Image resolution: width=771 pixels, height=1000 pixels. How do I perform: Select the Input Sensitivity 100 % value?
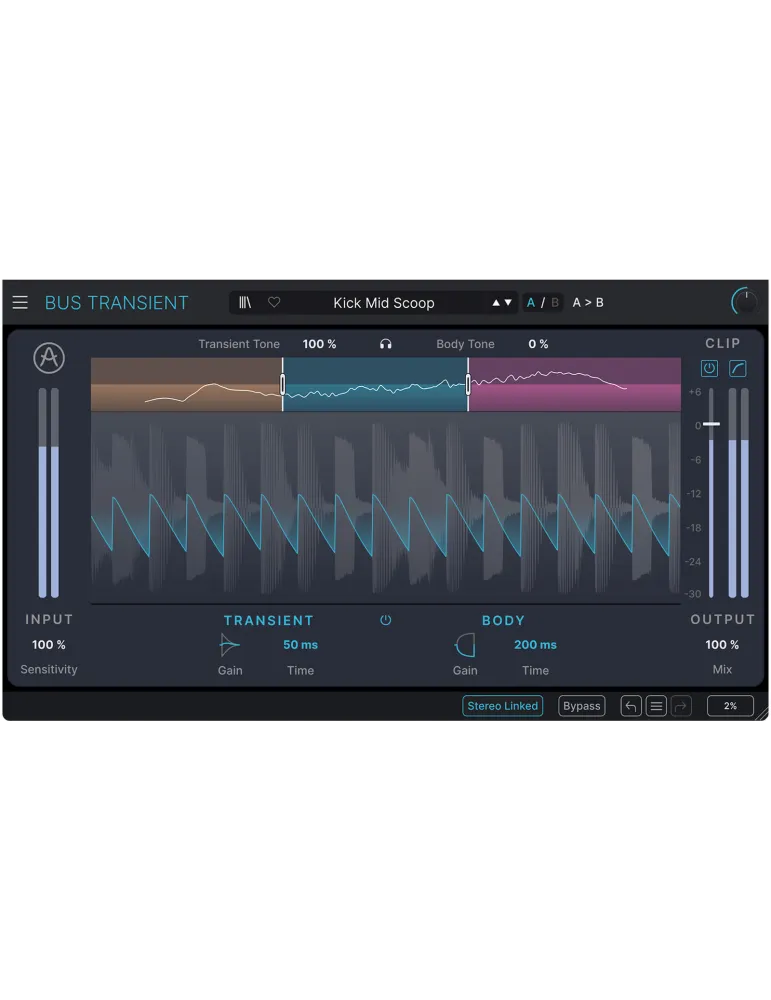coord(48,645)
